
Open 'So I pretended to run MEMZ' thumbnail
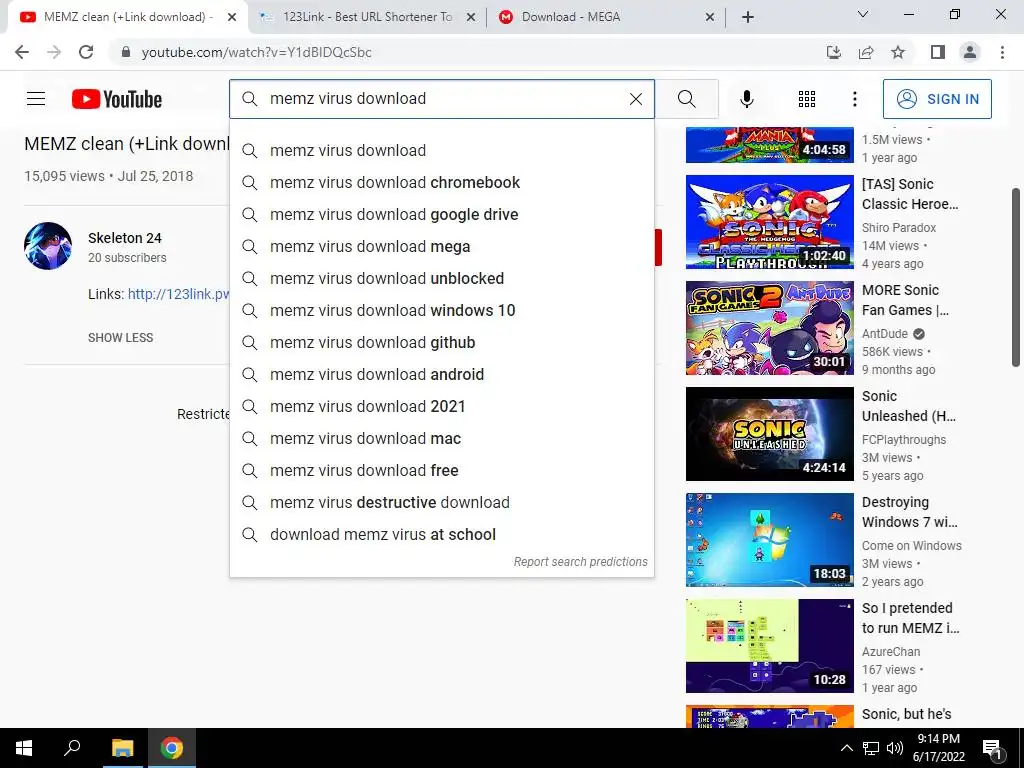pyautogui.click(x=769, y=645)
